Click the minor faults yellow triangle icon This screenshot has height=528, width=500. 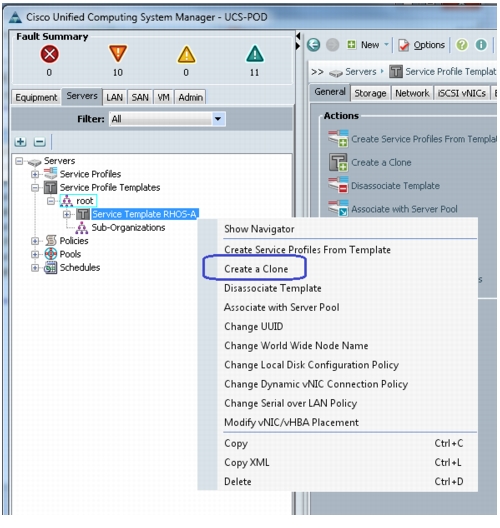pyautogui.click(x=186, y=54)
